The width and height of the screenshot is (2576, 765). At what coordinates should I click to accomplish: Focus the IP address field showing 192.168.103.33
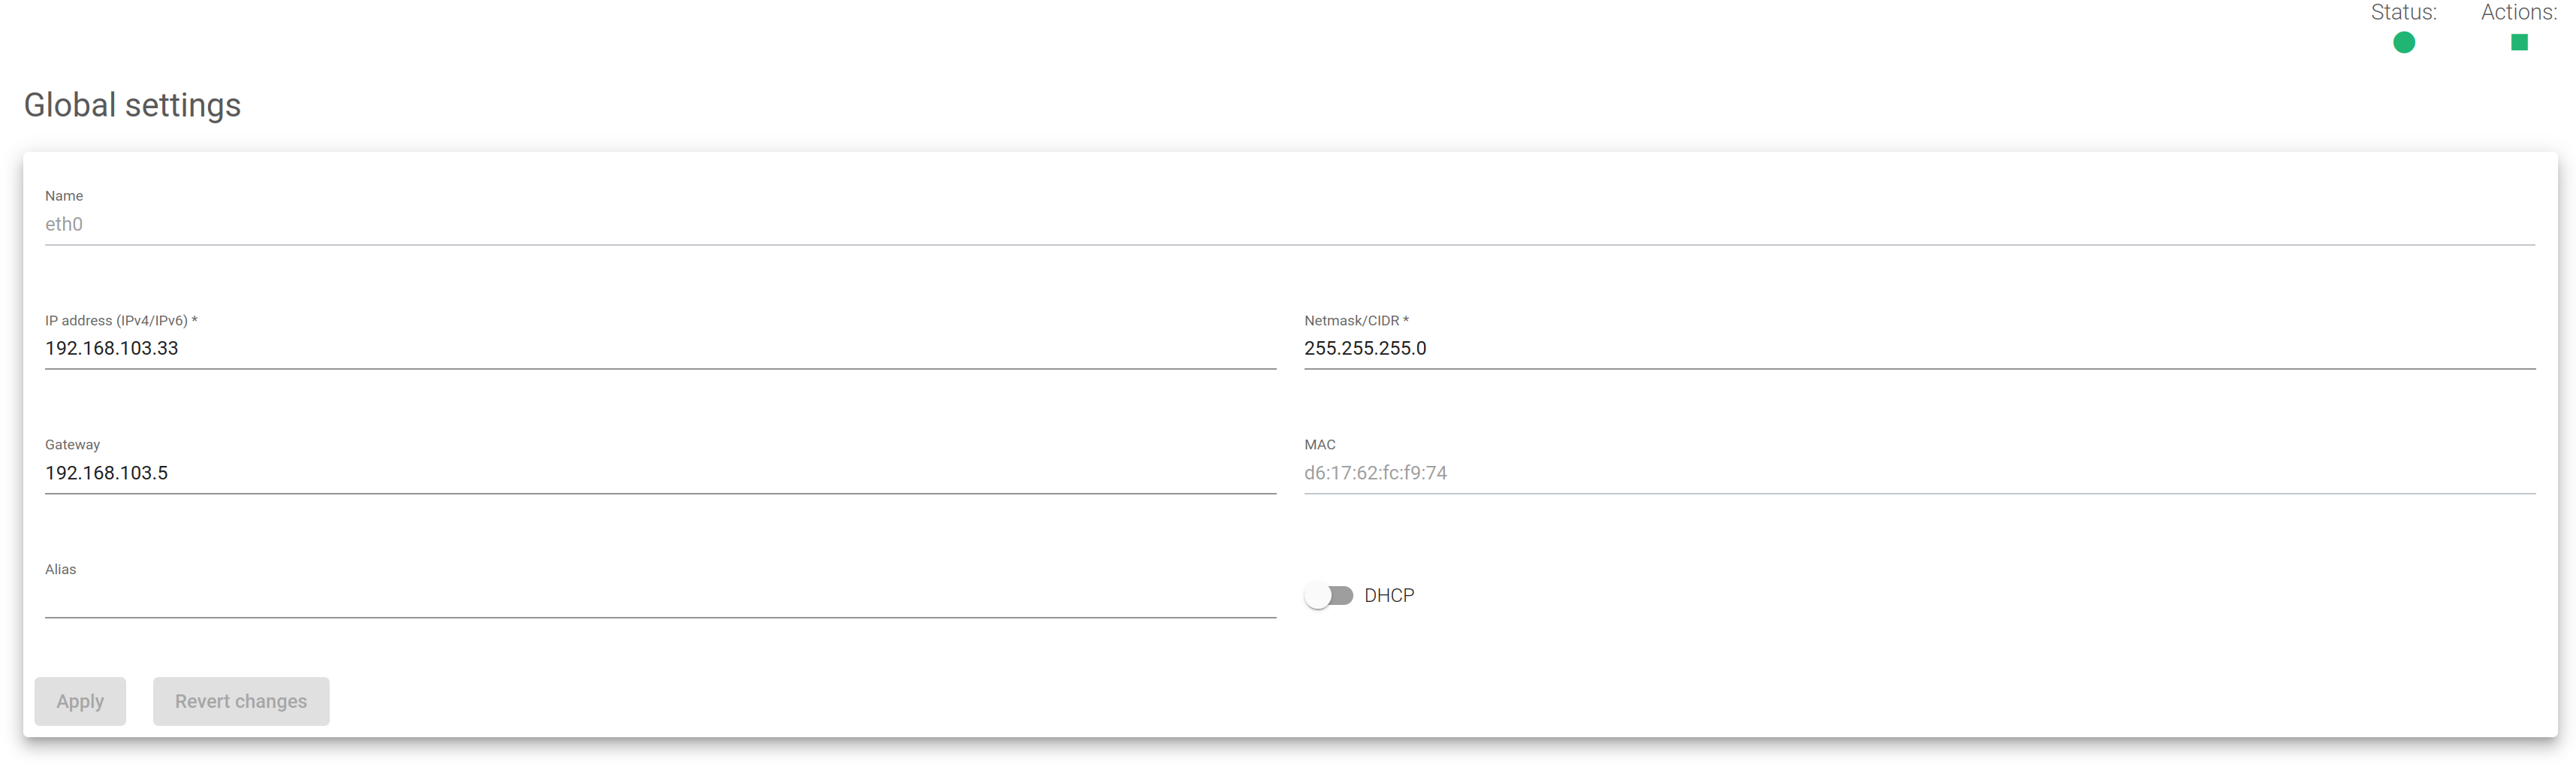pyautogui.click(x=660, y=348)
